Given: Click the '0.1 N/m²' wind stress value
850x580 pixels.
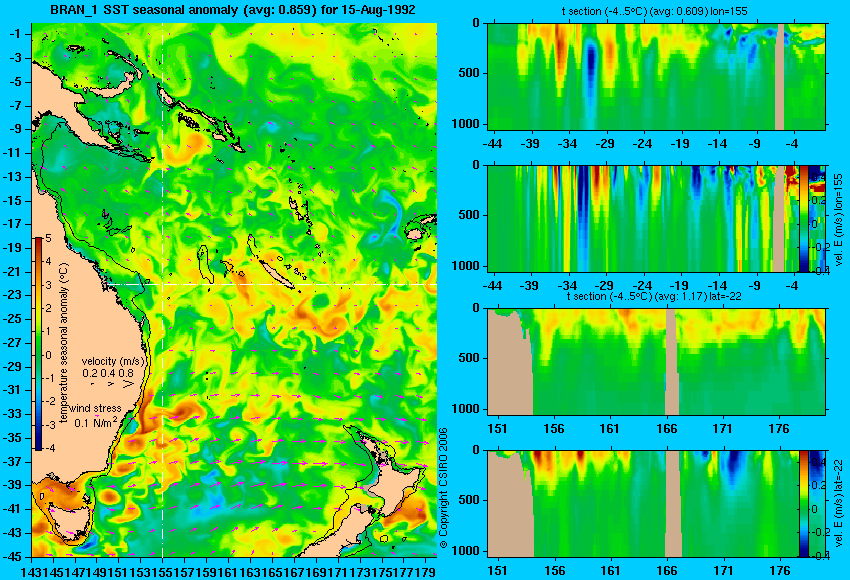Looking at the screenshot, I should (95, 422).
